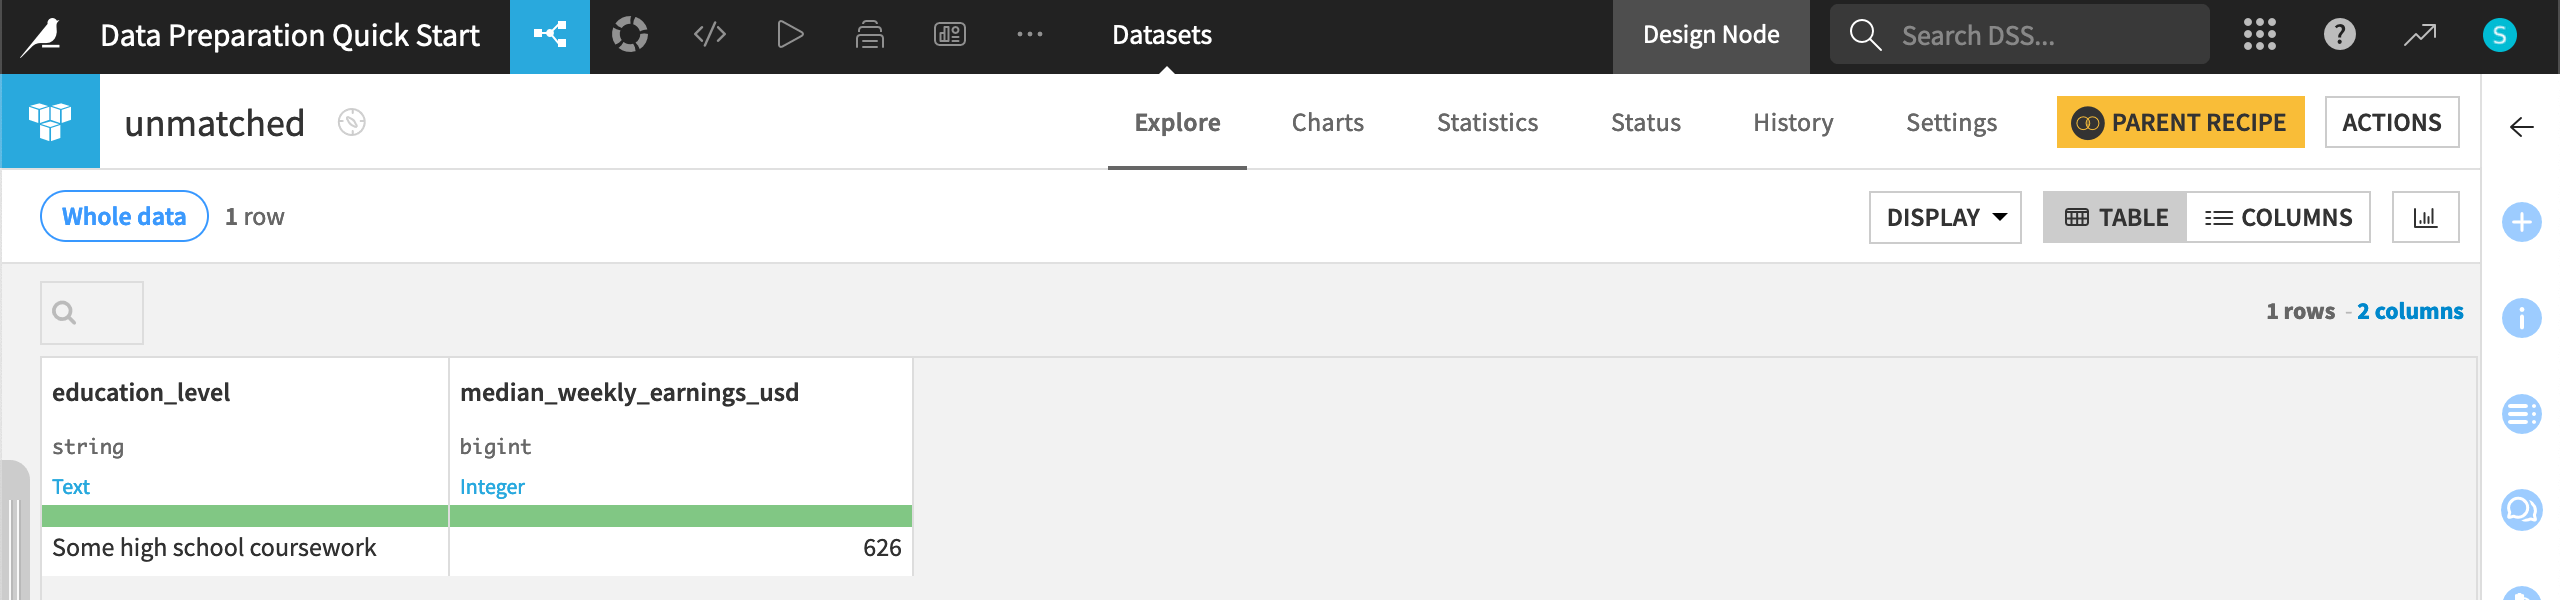Image resolution: width=2560 pixels, height=600 pixels.
Task: Open the discussions chat icon in sidebar
Action: click(x=2522, y=510)
